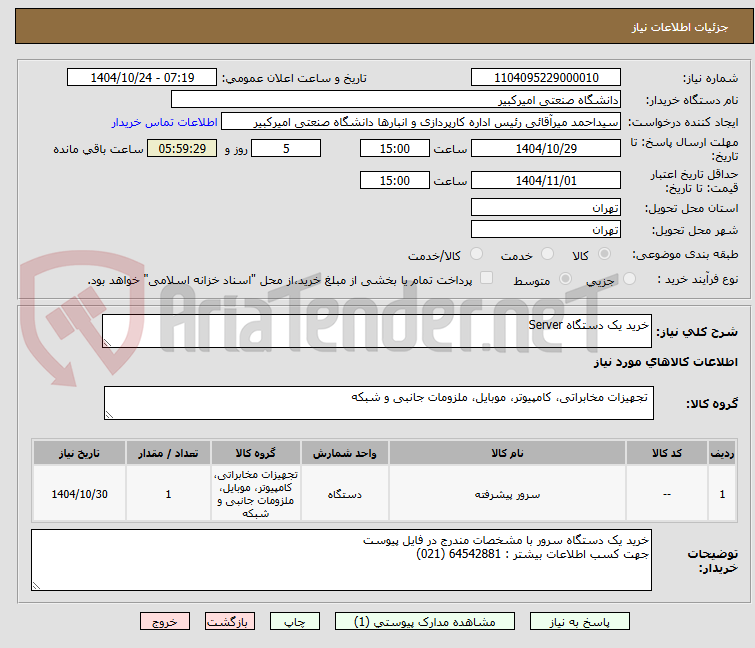
Task: Click the product group cell in table row
Action: [x=255, y=494]
